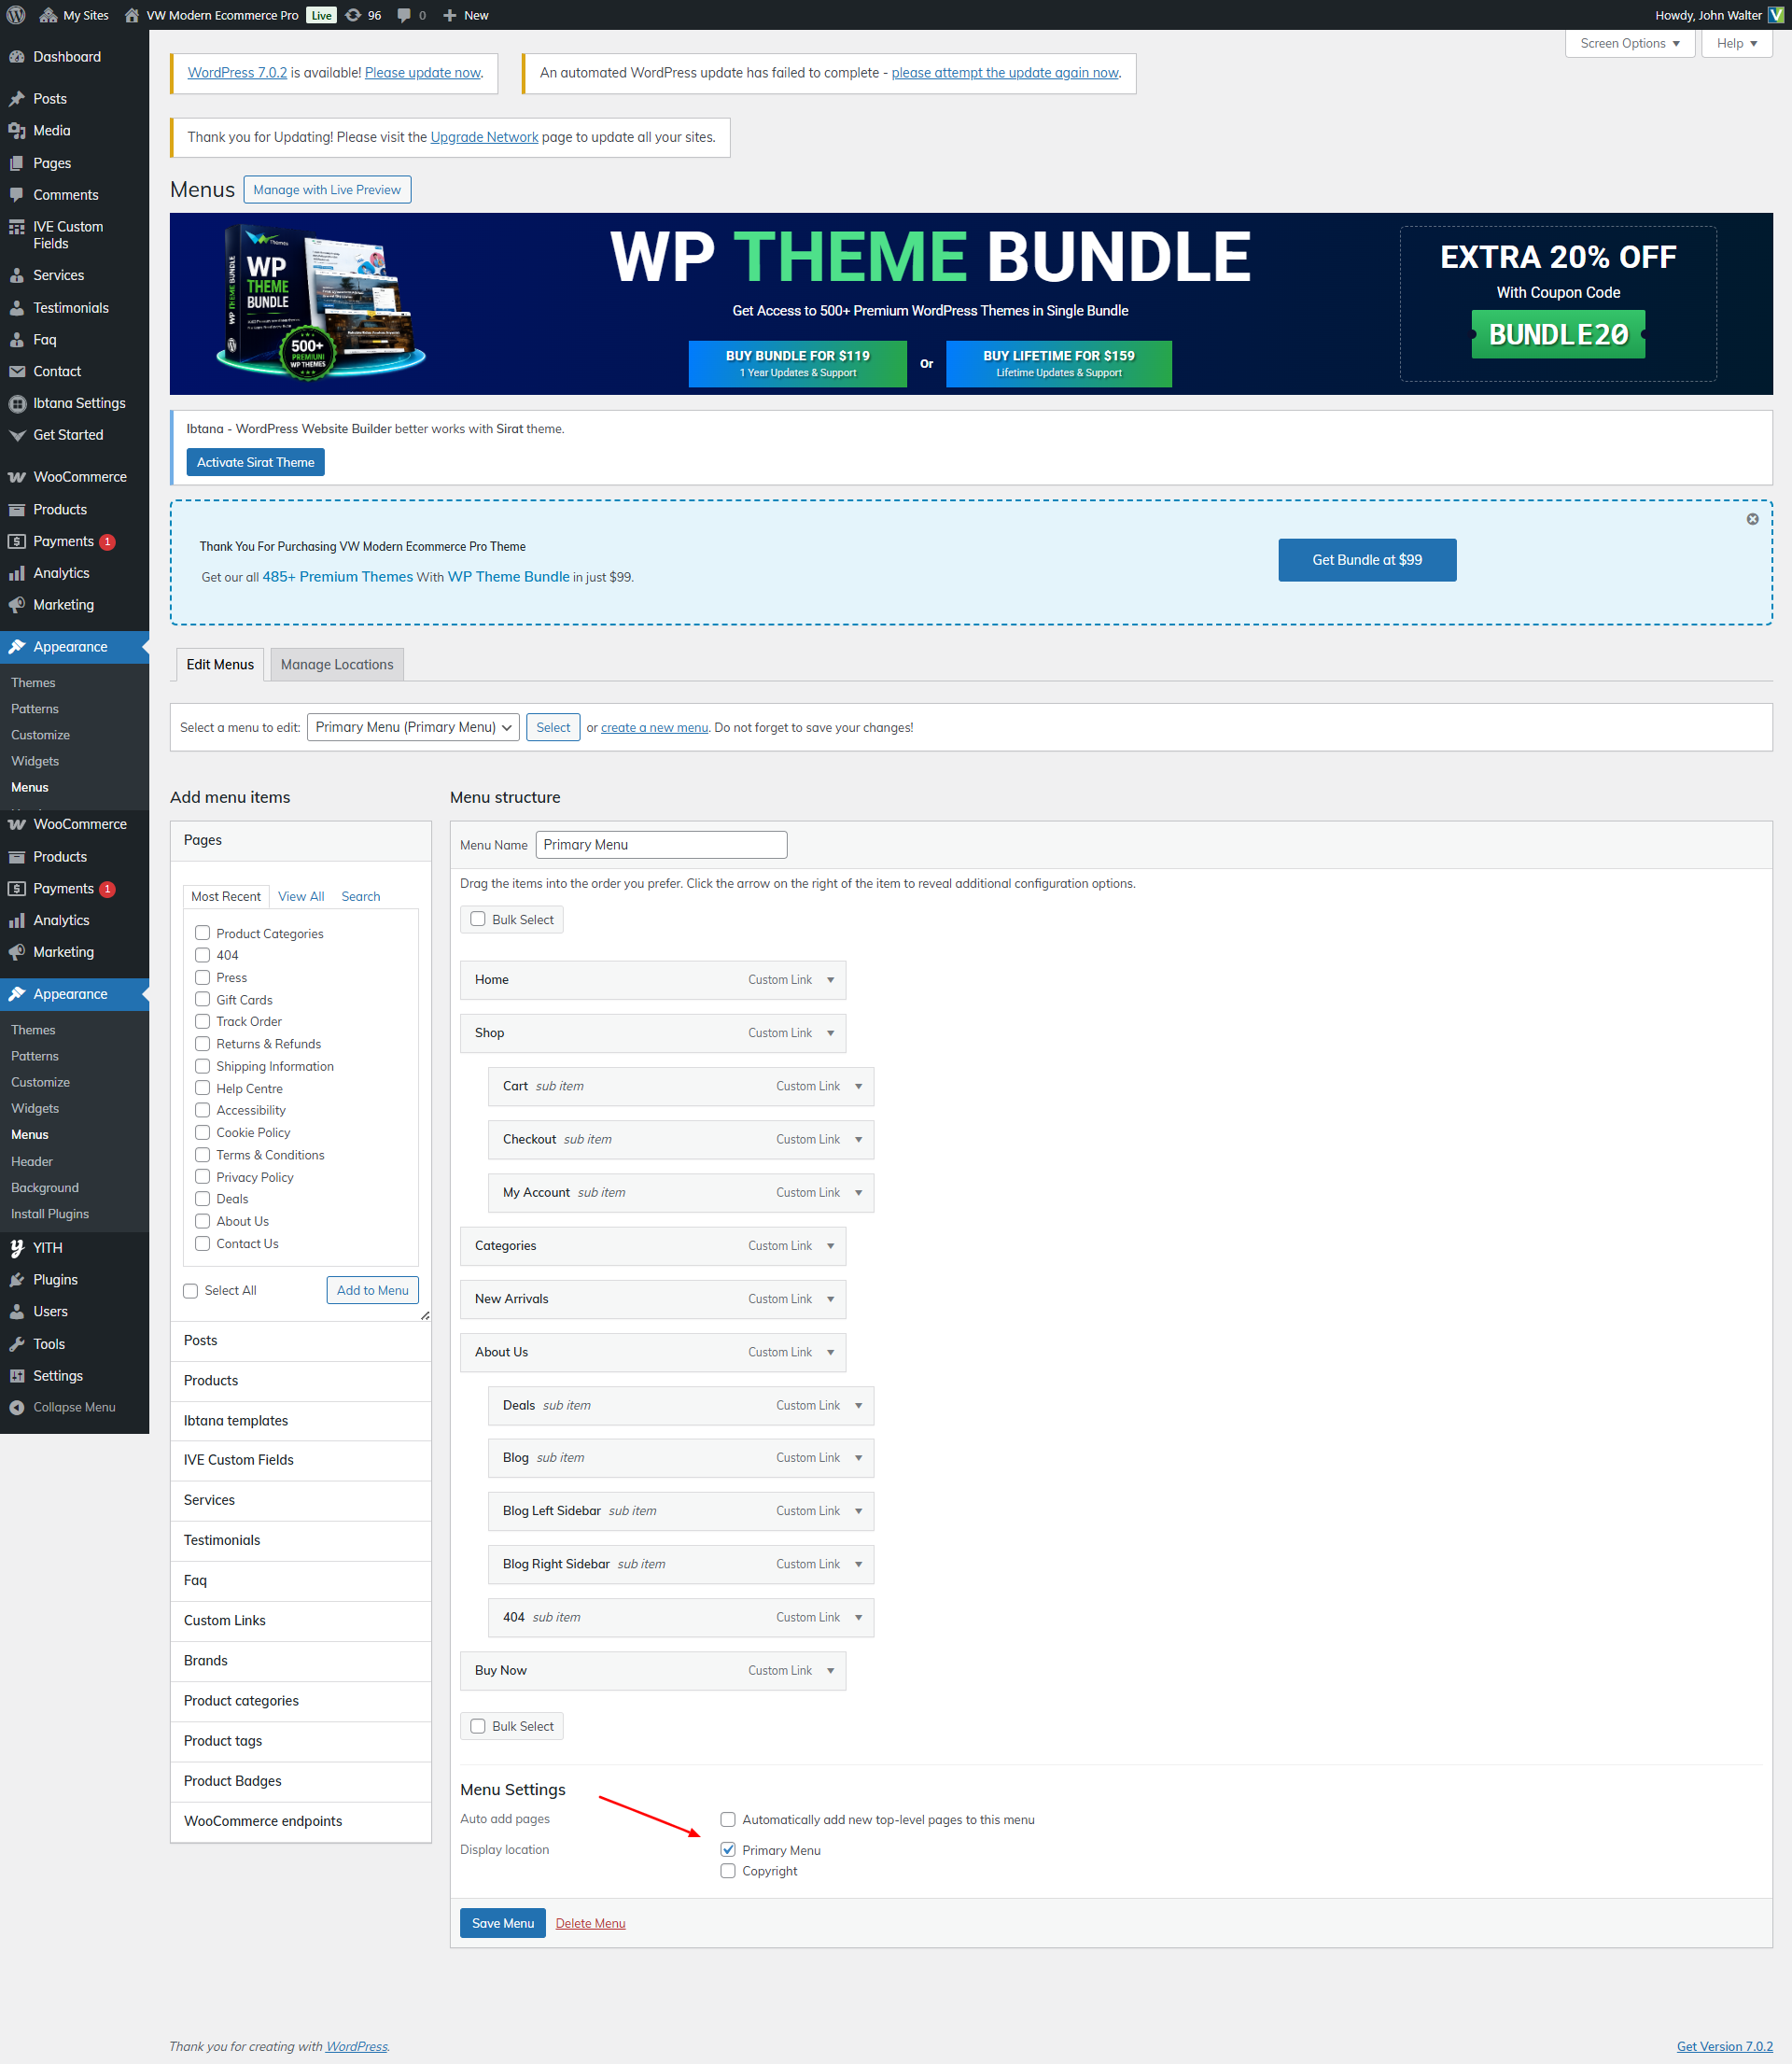Check the Gift Cards page checkbox
Viewport: 1792px width, 2064px height.
202,999
